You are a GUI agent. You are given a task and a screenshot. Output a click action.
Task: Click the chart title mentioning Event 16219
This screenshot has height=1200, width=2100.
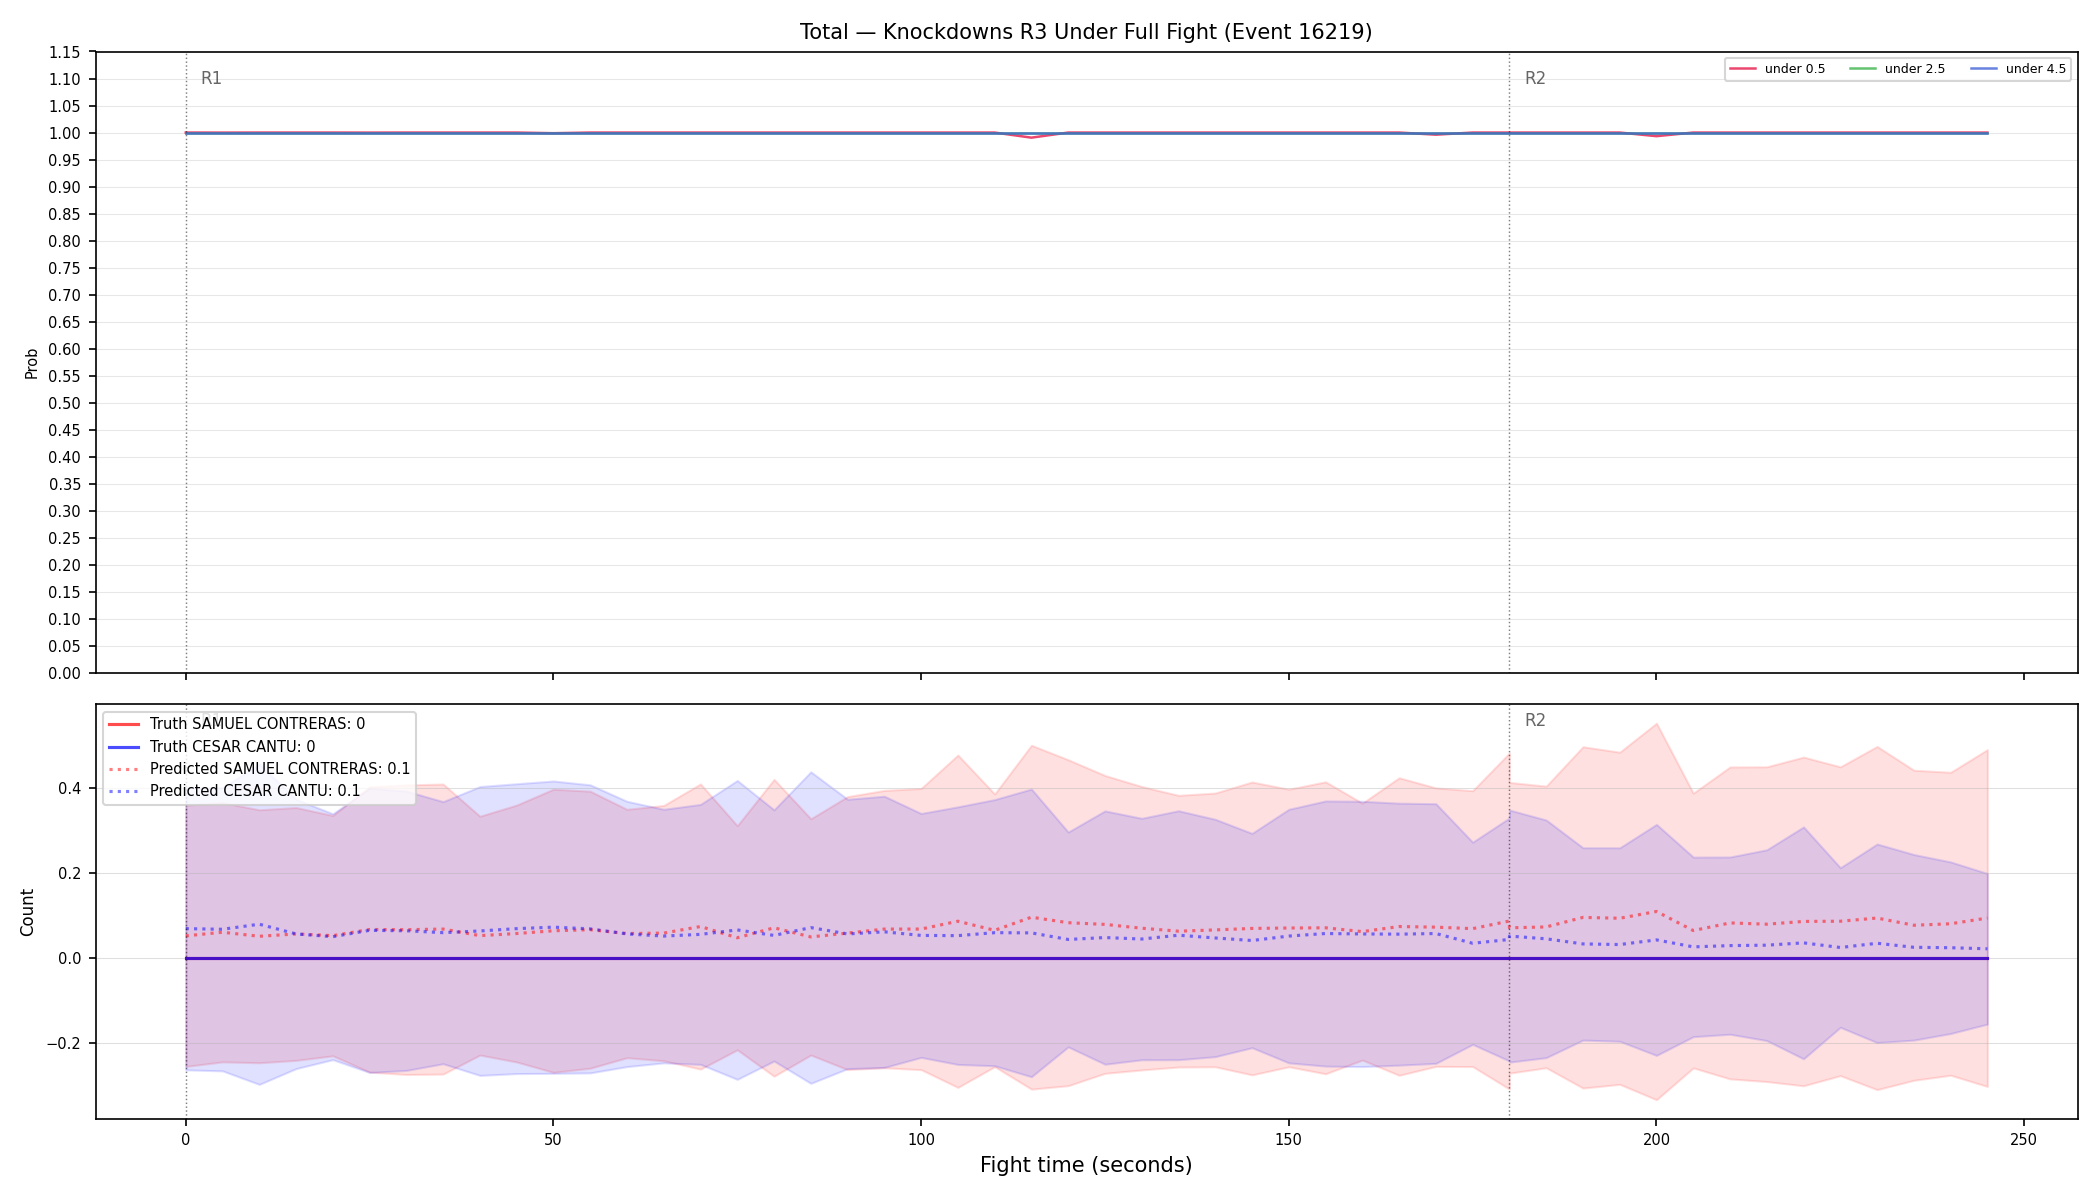coord(1086,32)
